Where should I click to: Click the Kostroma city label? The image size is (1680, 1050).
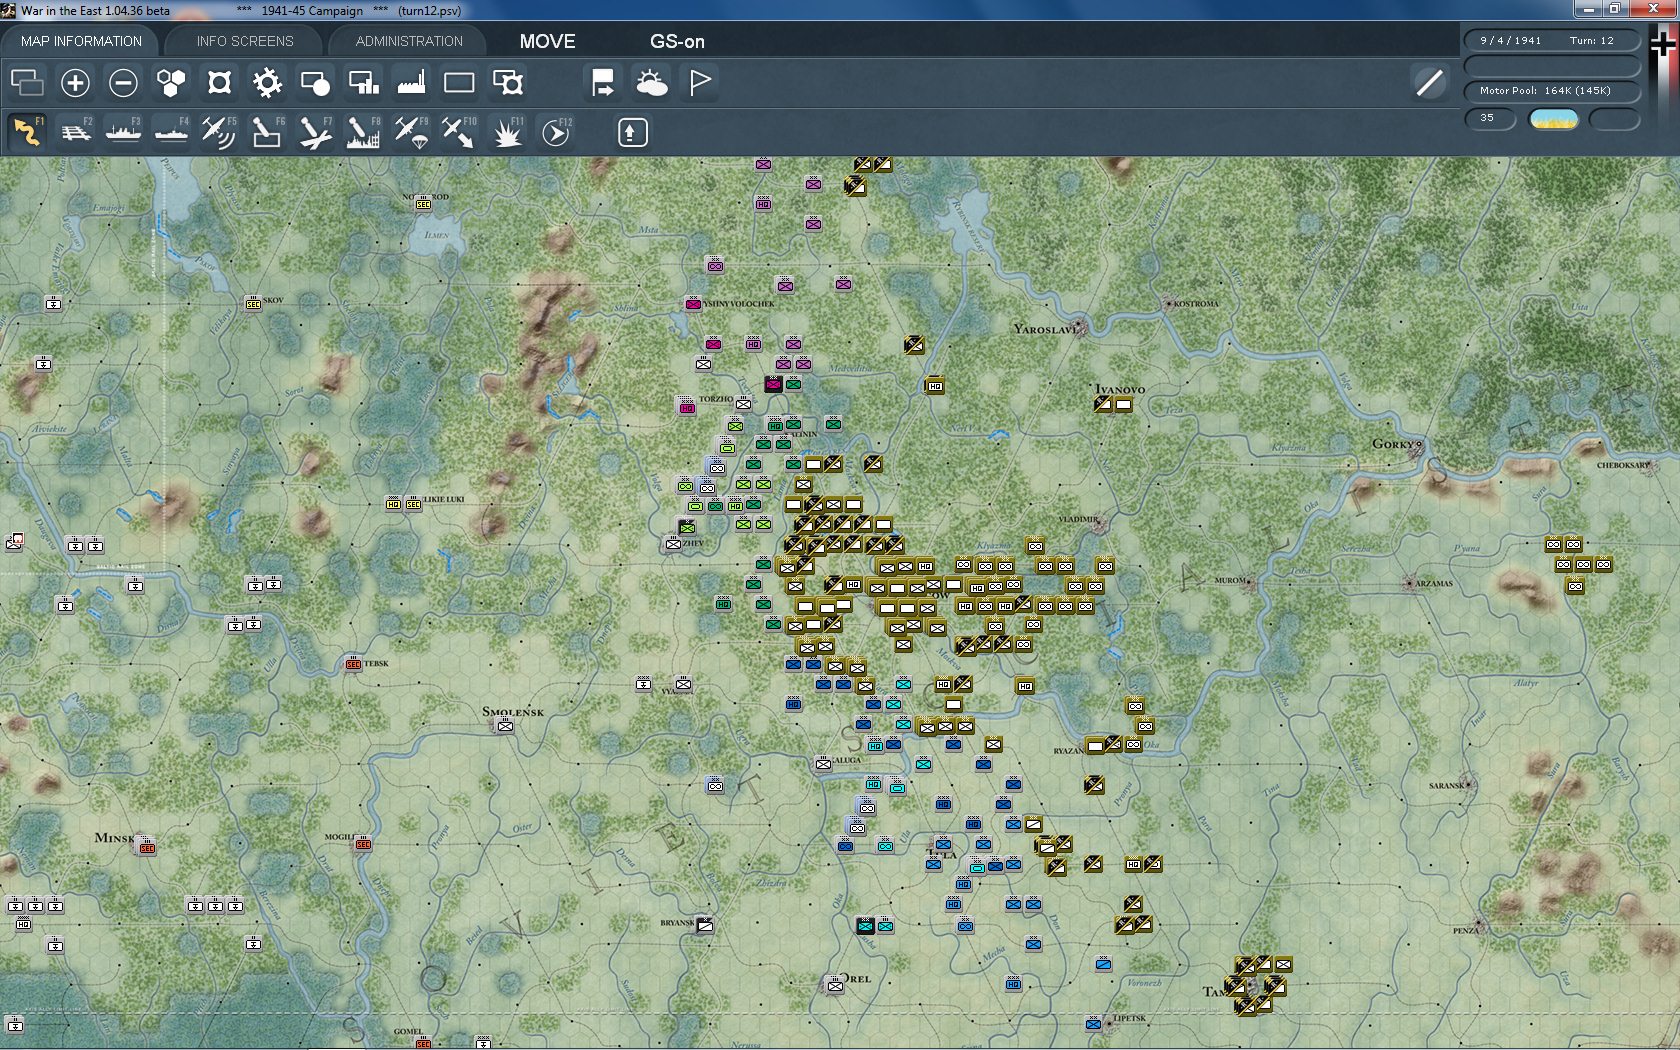[1196, 303]
